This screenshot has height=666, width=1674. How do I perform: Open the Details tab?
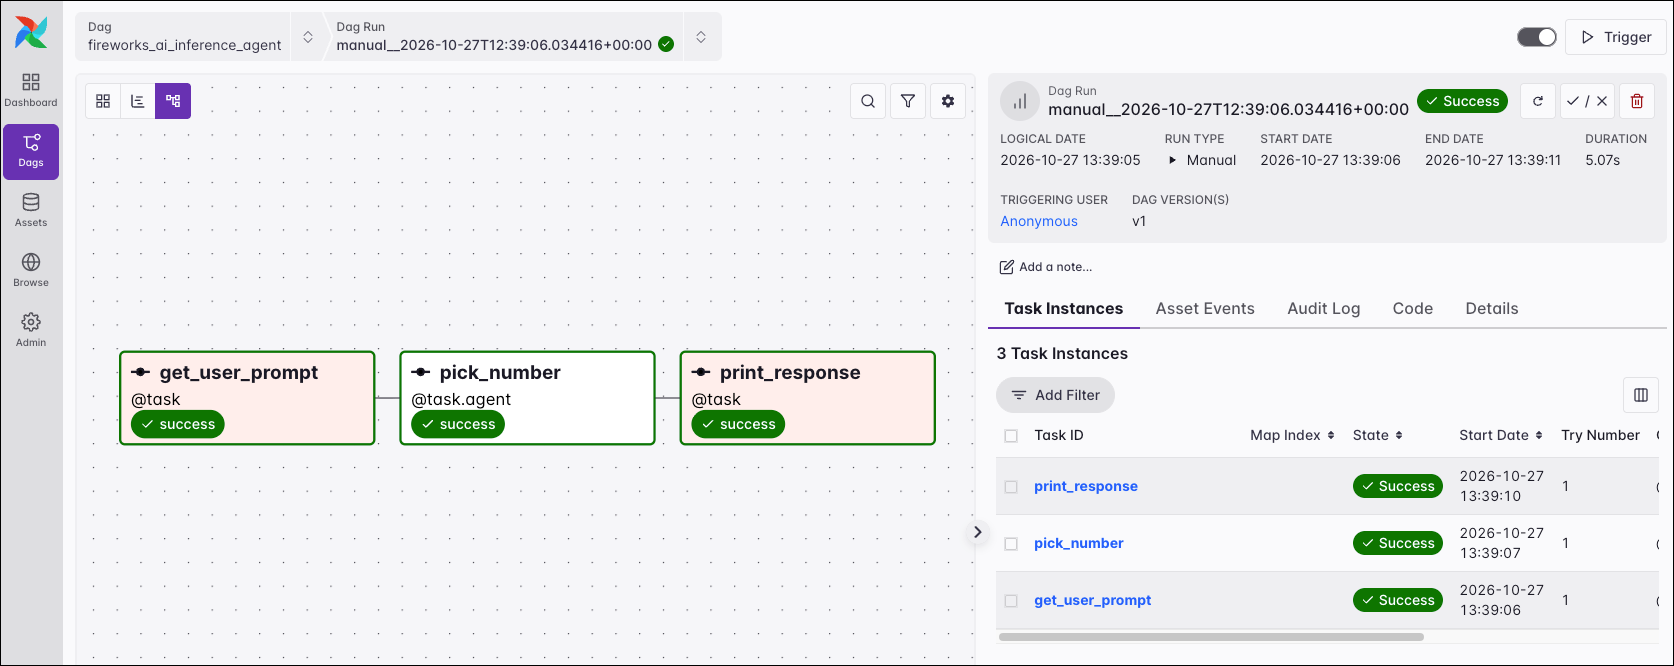coord(1492,308)
